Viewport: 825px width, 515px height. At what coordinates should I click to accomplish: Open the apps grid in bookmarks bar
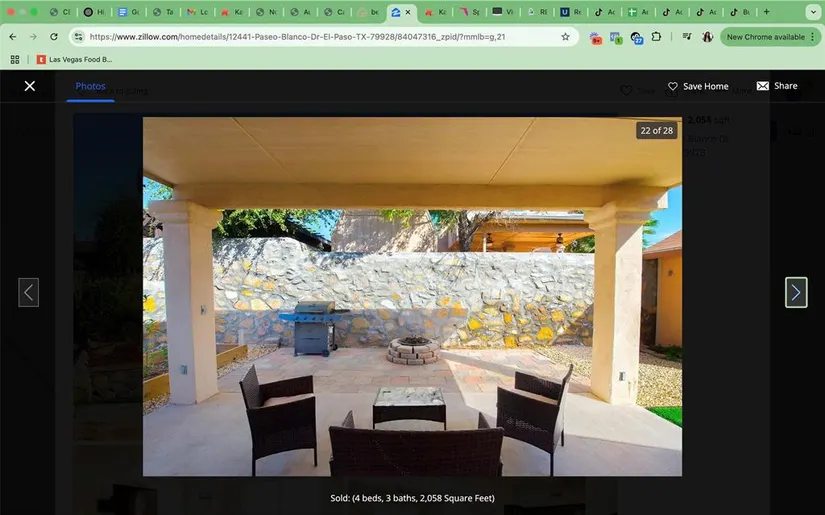click(14, 59)
